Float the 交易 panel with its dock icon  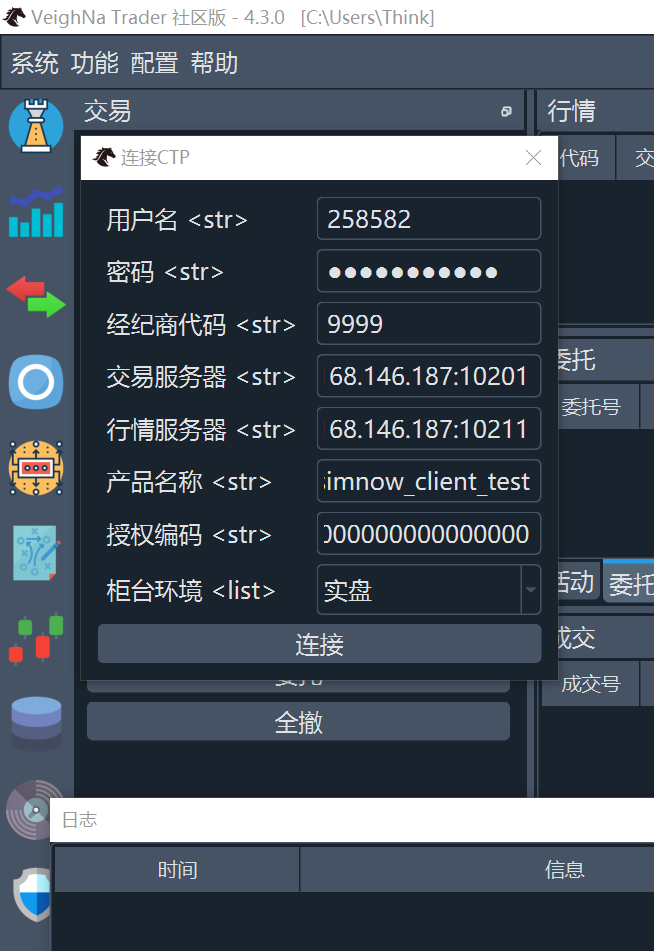[506, 112]
